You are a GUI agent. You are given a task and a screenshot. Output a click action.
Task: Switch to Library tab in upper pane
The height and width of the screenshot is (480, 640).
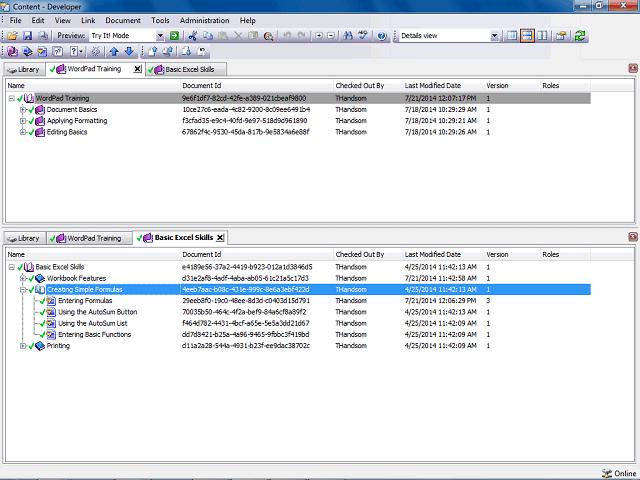click(x=24, y=69)
